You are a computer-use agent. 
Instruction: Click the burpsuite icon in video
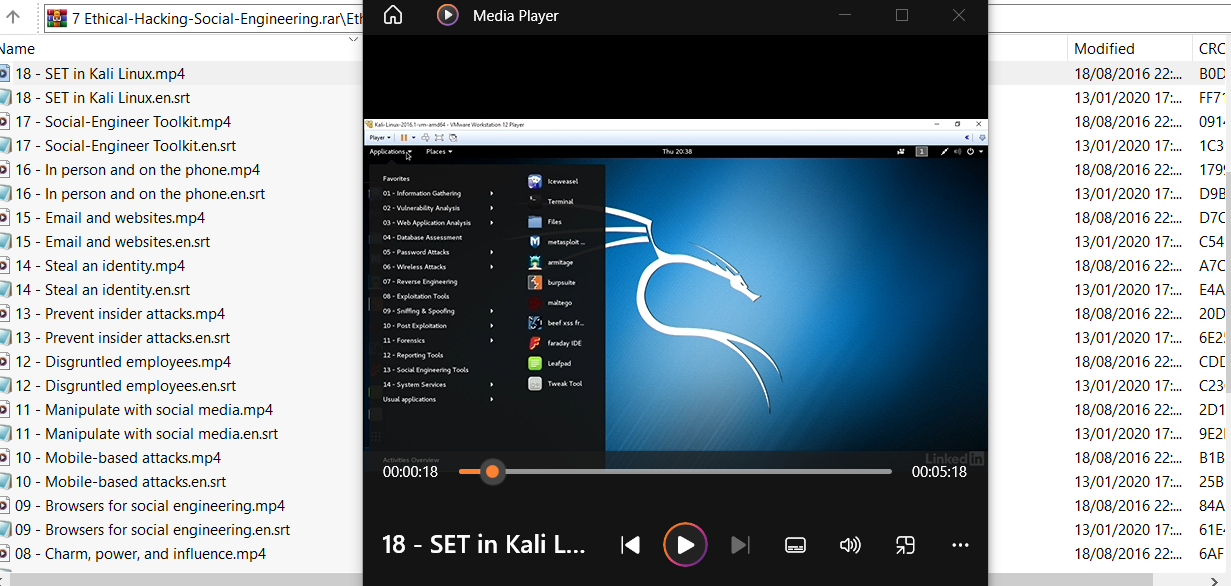(x=535, y=282)
